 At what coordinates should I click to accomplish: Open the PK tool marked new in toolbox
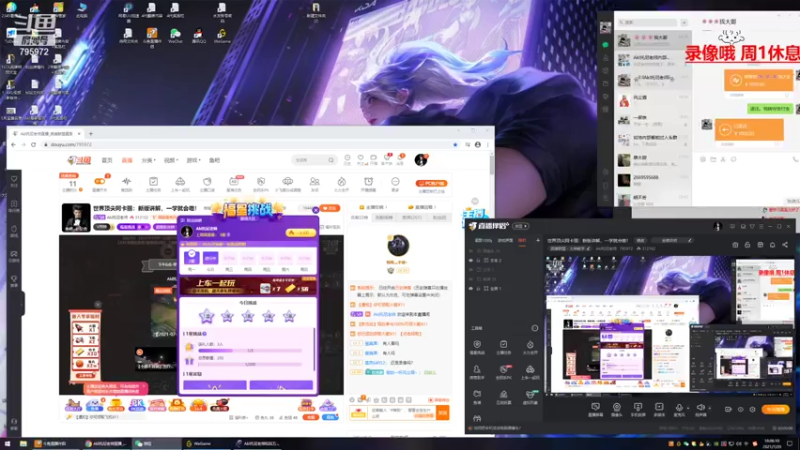click(x=504, y=369)
